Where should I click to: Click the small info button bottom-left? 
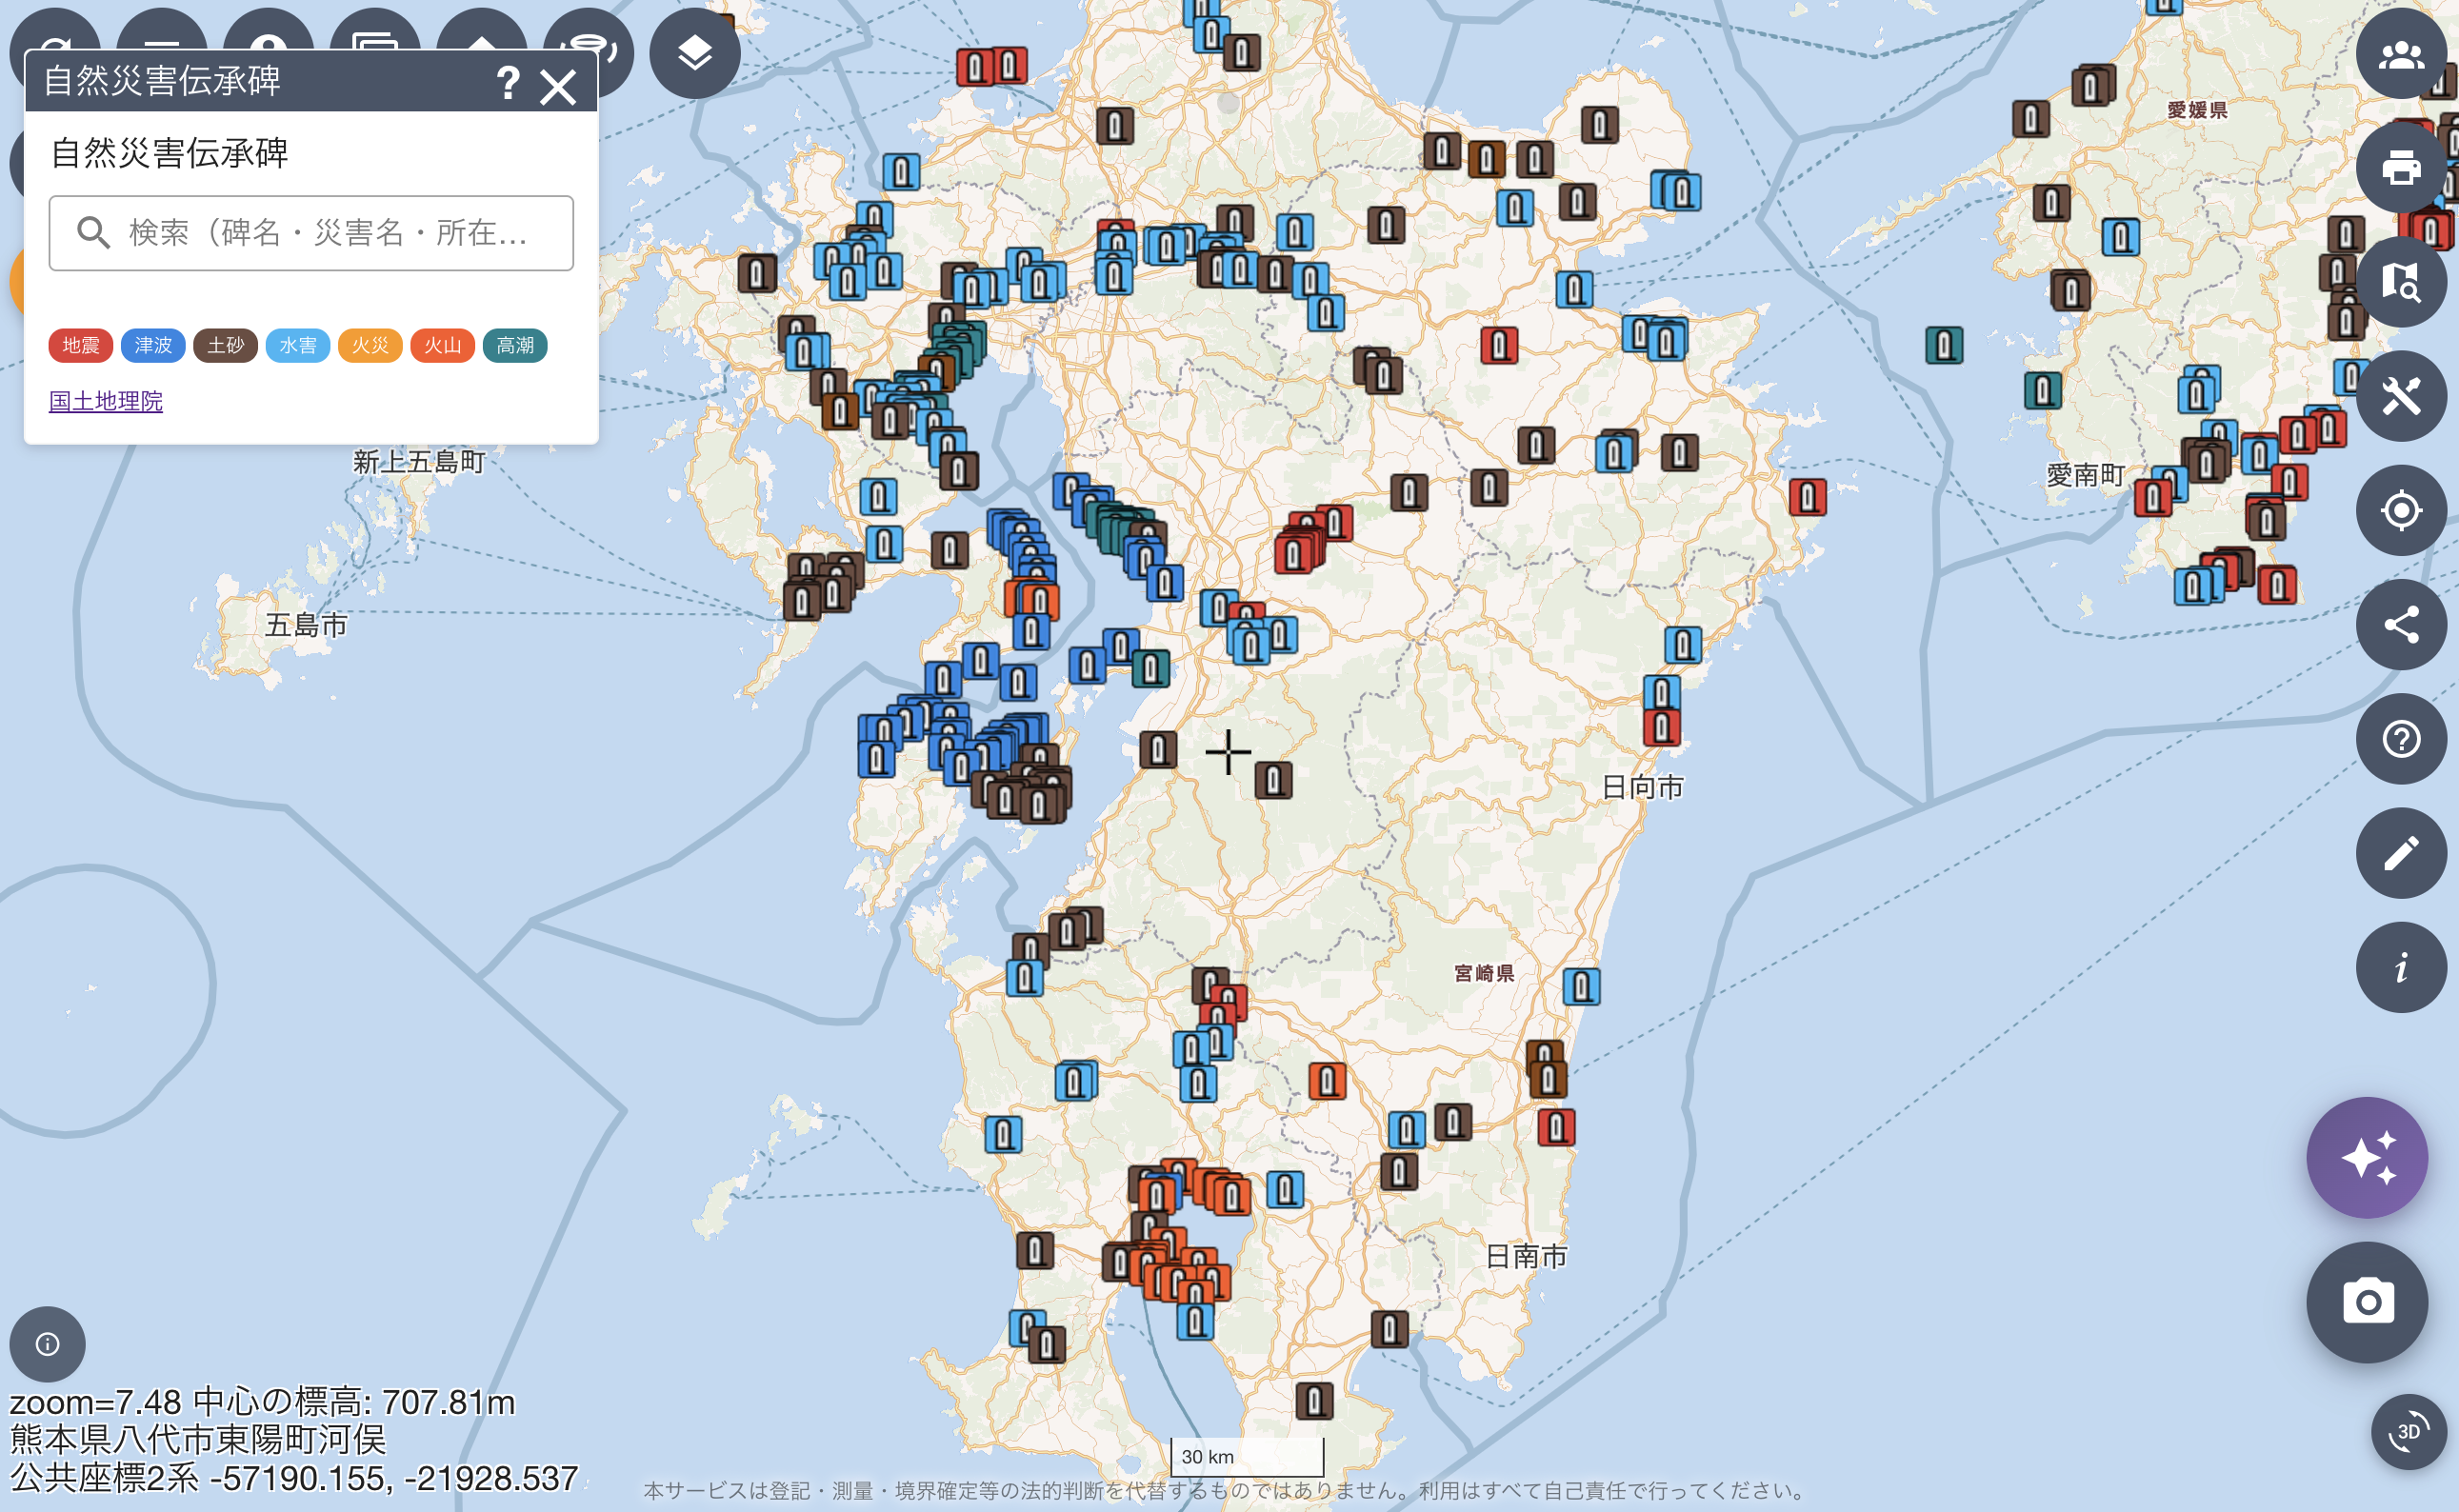click(x=47, y=1344)
